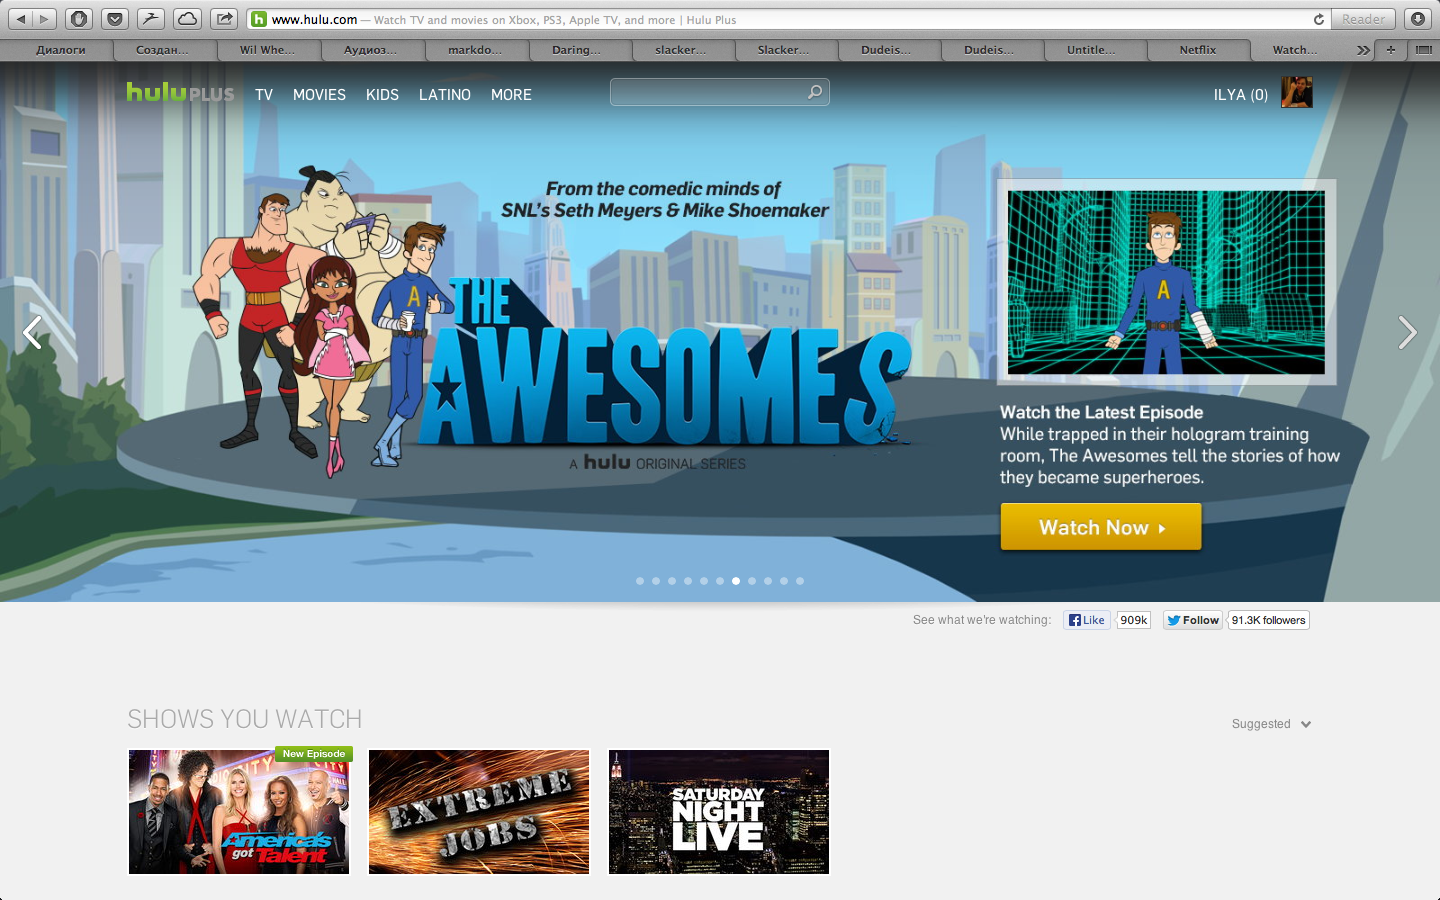
Task: Switch to the Netflix tab
Action: 1198,49
